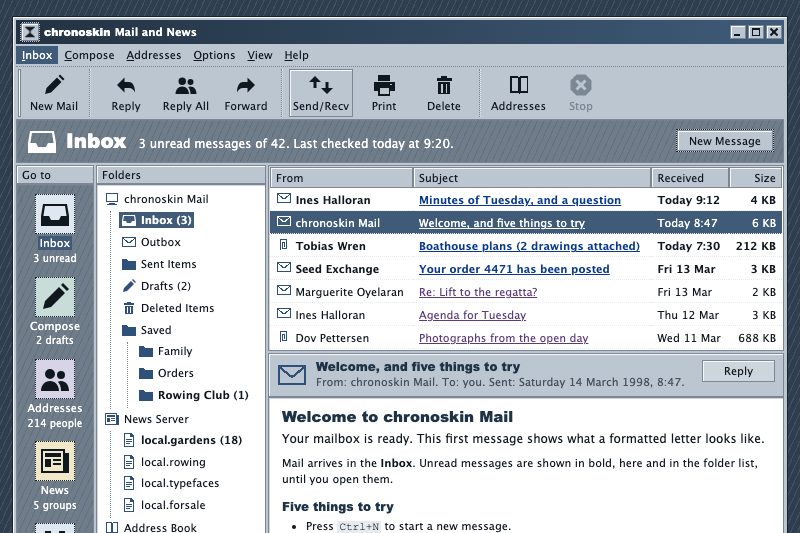The width and height of the screenshot is (800, 533).
Task: Click the Drafts pencil icon in folder tree
Action: tap(129, 286)
